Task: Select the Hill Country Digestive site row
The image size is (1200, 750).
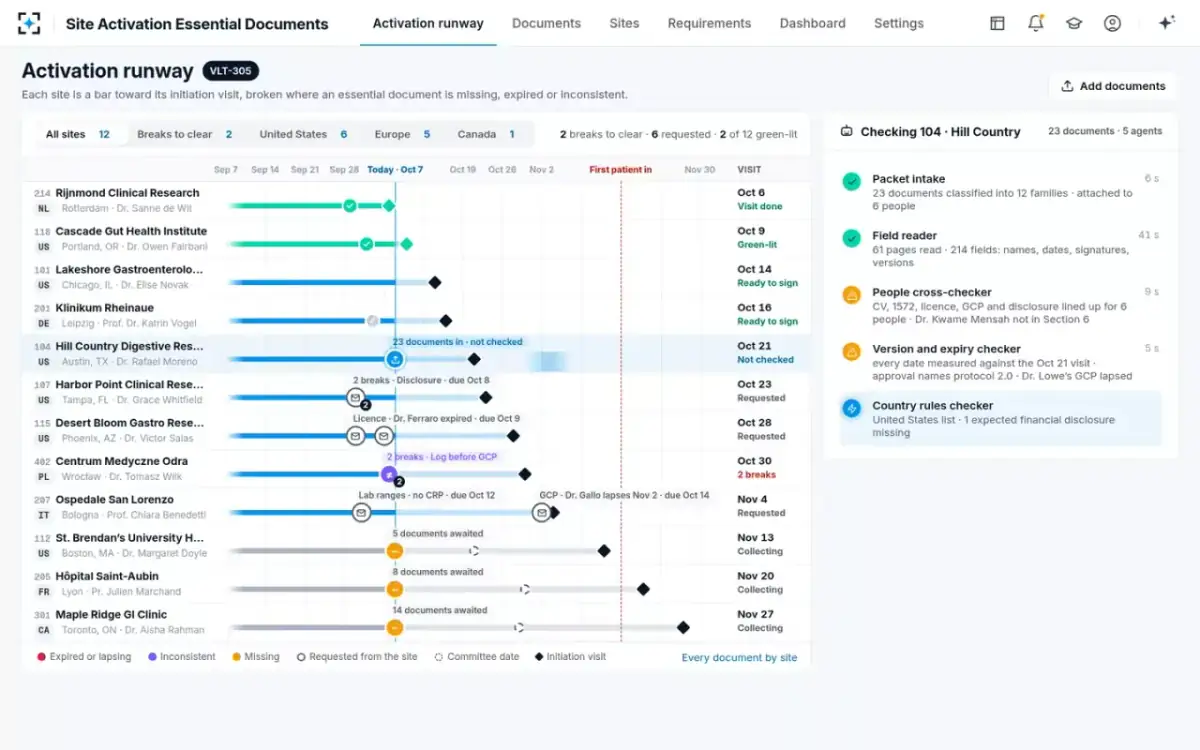Action: click(416, 354)
